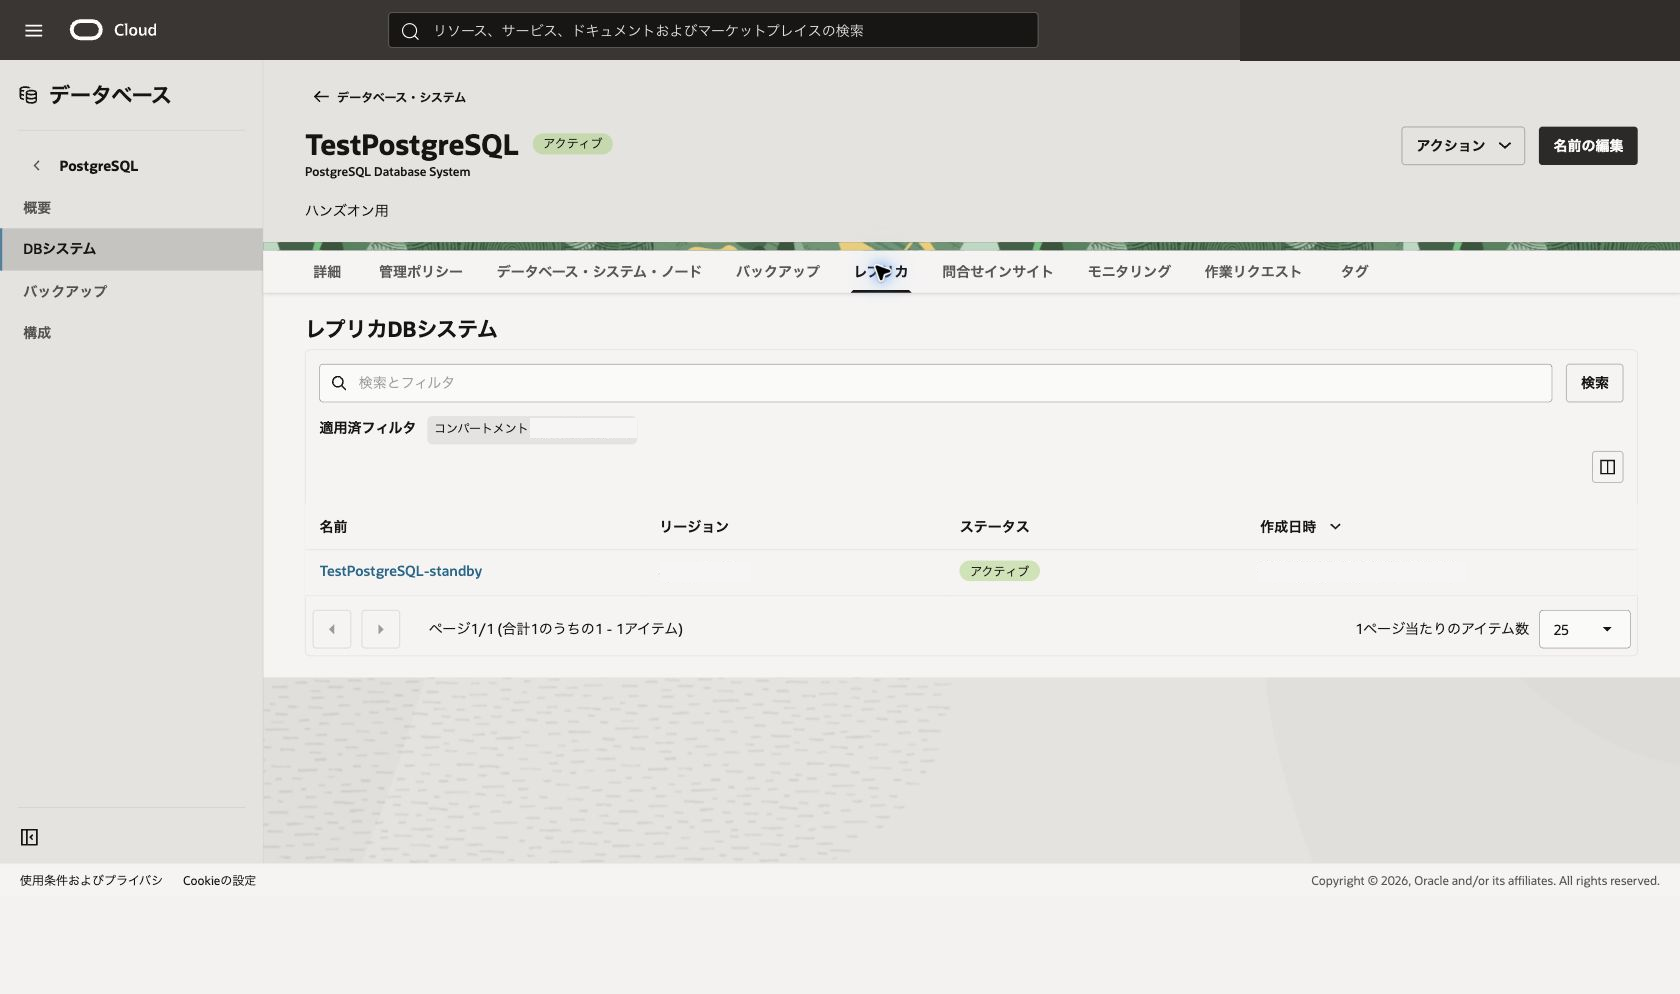
Task: Open the hamburger navigation menu
Action: [x=33, y=30]
